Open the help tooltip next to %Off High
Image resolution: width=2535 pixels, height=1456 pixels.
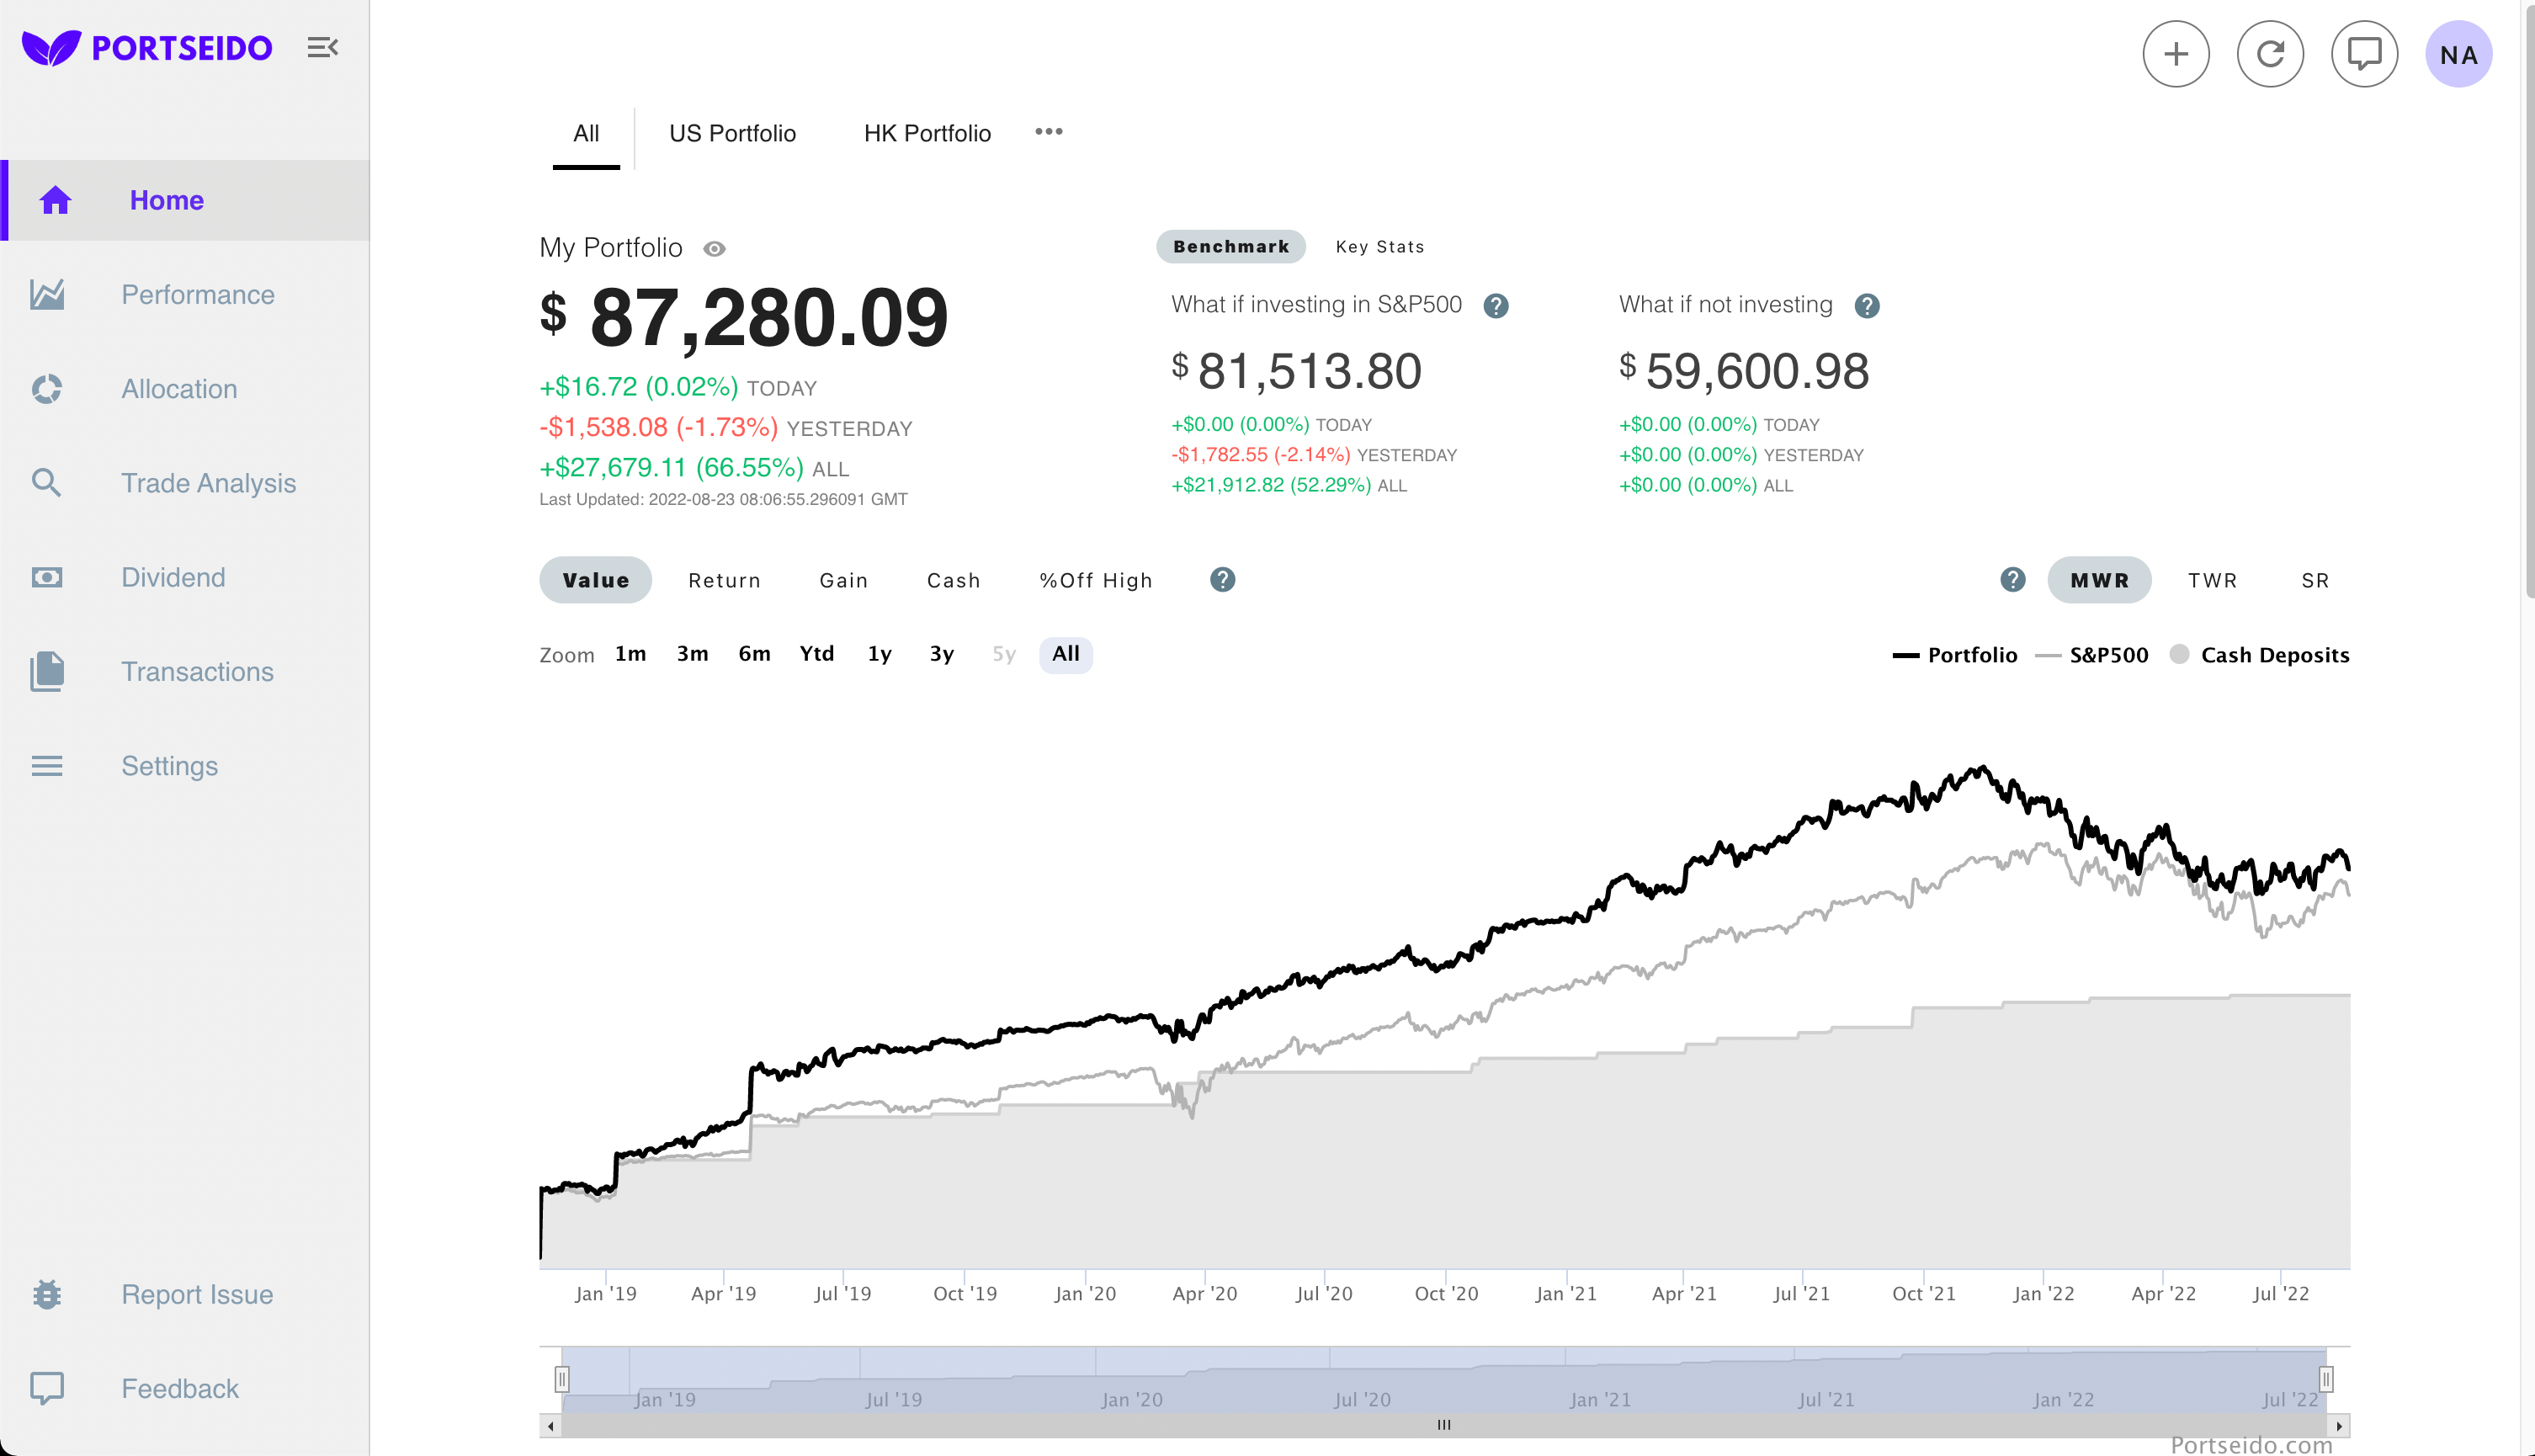(x=1222, y=579)
